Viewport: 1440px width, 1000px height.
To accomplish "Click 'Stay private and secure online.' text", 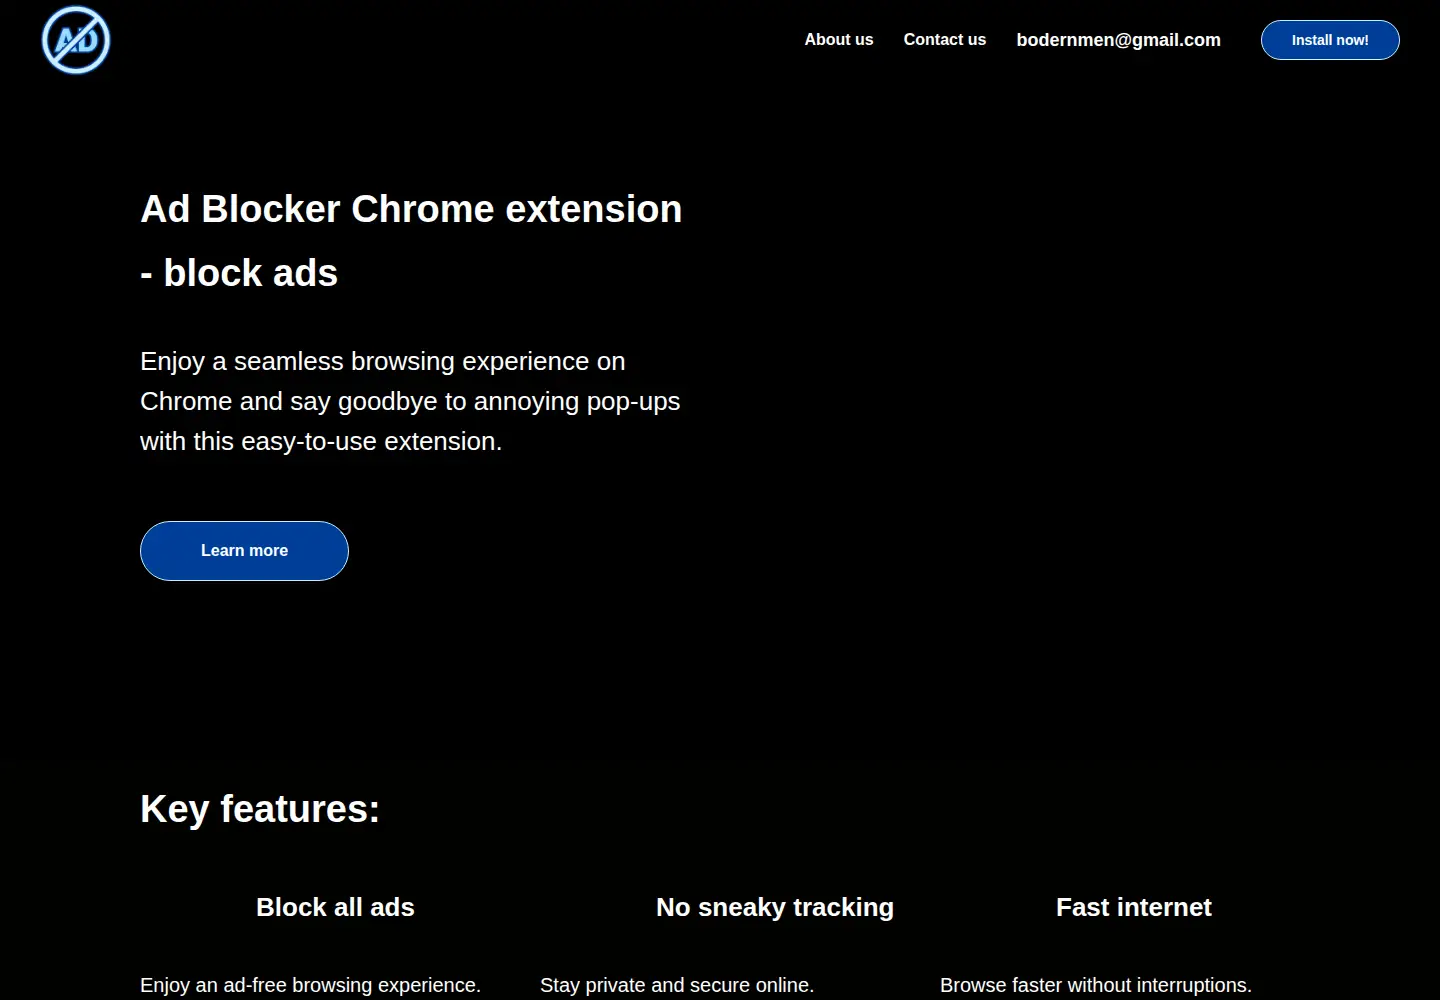I will 677,985.
